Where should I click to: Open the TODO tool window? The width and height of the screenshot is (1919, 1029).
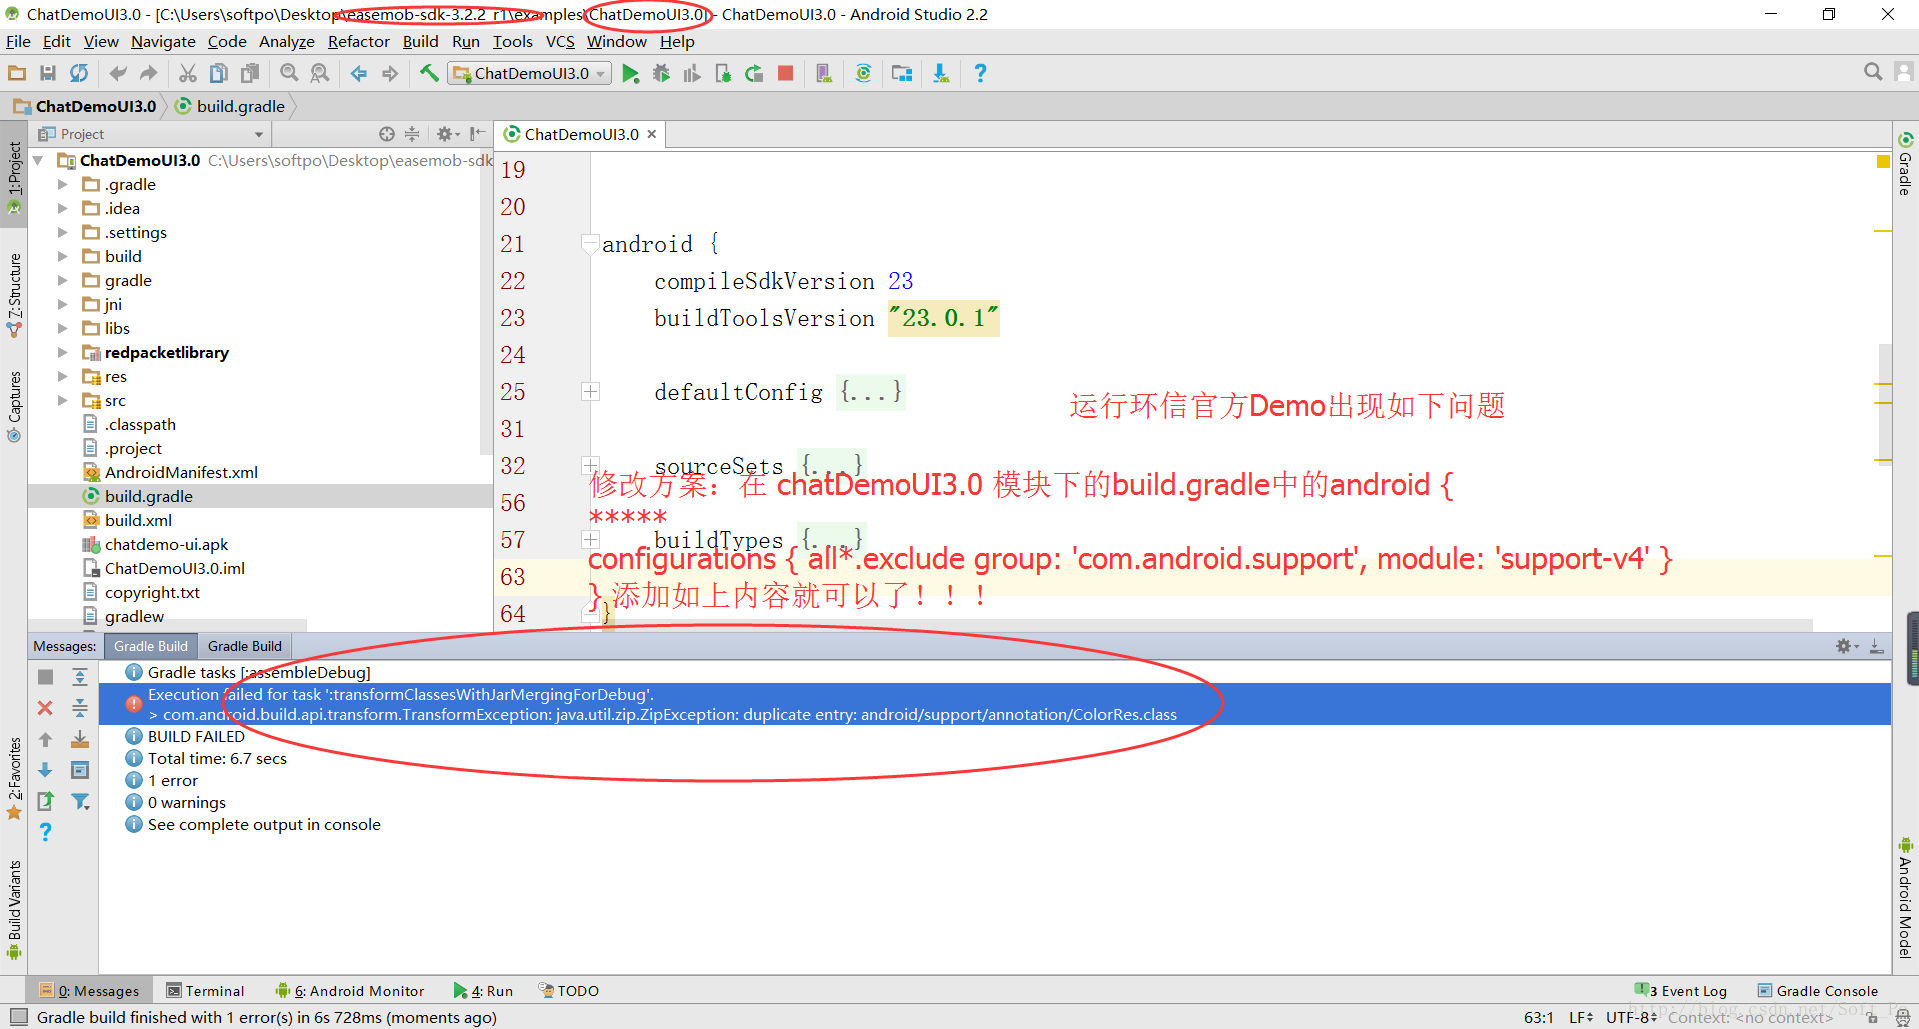(569, 991)
